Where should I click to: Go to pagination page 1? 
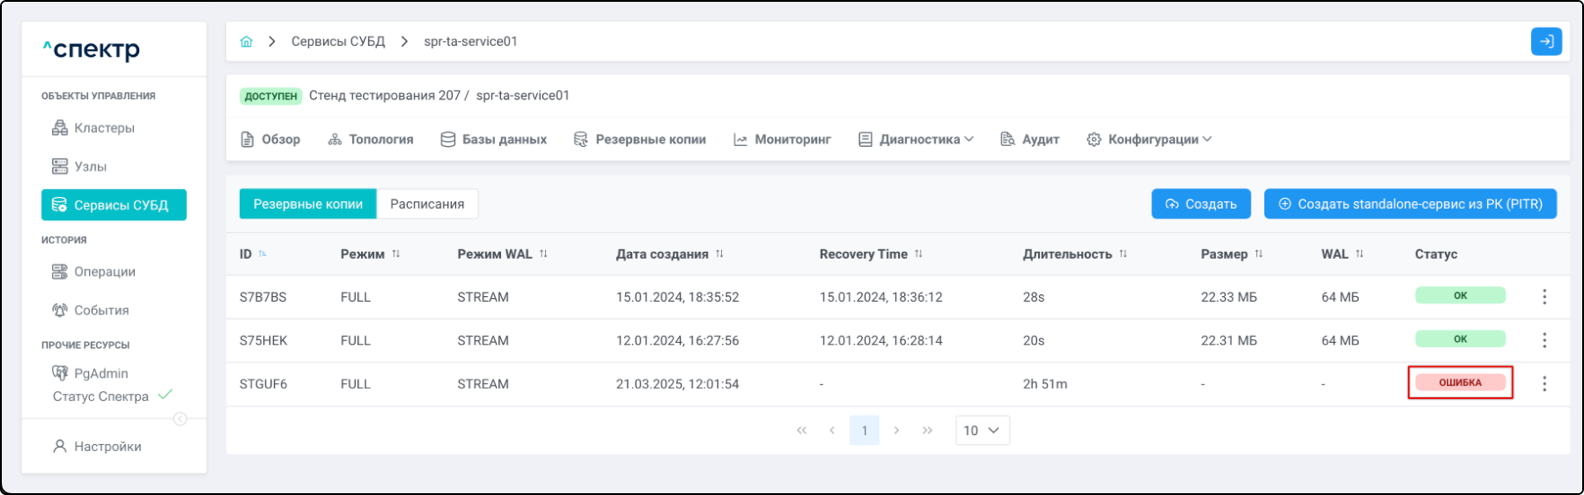864,430
